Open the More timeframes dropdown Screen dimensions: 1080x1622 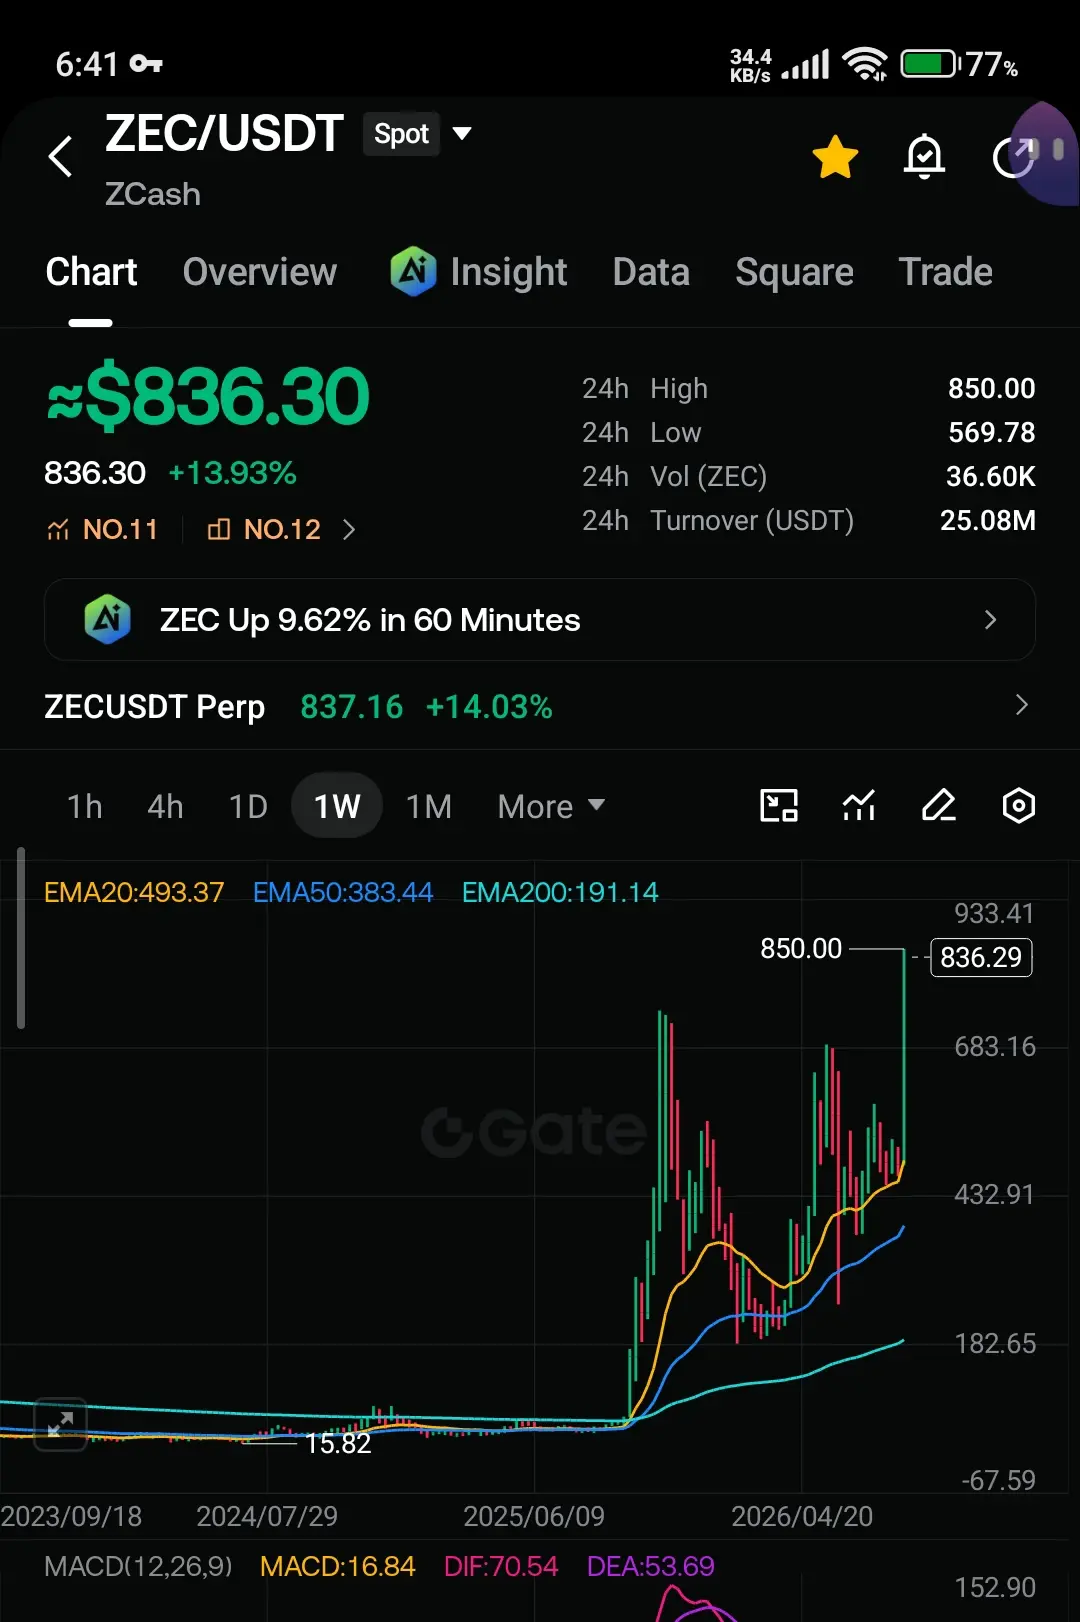pos(551,806)
